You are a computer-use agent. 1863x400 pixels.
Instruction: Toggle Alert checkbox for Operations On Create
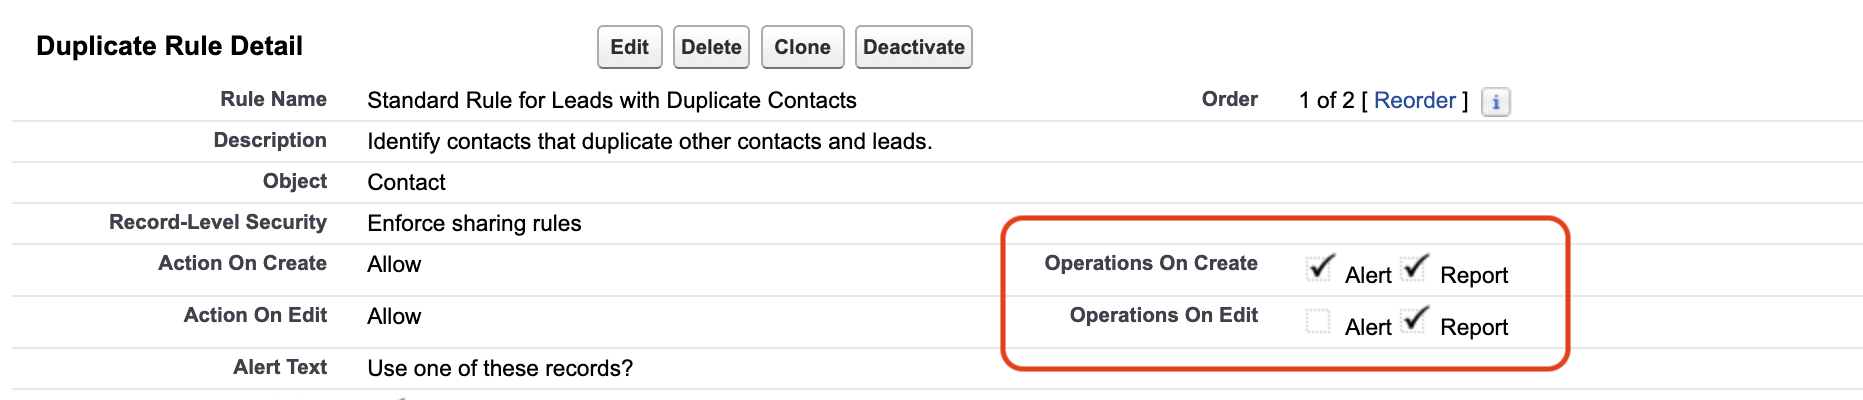(x=1319, y=268)
